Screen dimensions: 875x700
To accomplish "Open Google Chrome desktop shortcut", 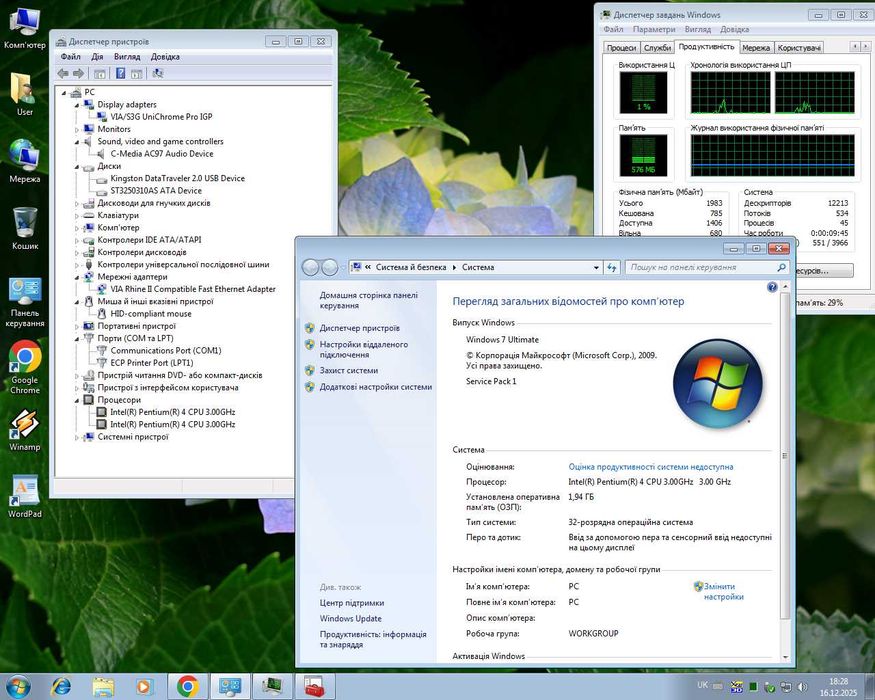I will (x=25, y=357).
